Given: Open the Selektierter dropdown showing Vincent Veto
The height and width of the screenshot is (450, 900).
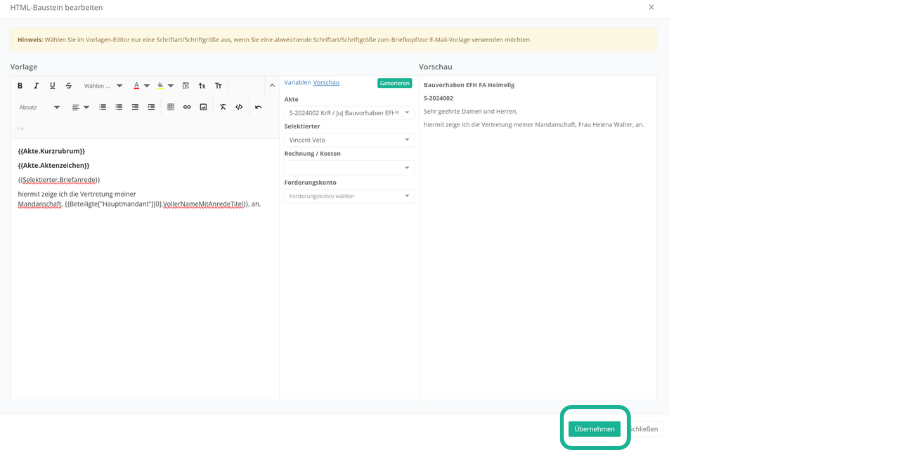Looking at the screenshot, I should [348, 140].
